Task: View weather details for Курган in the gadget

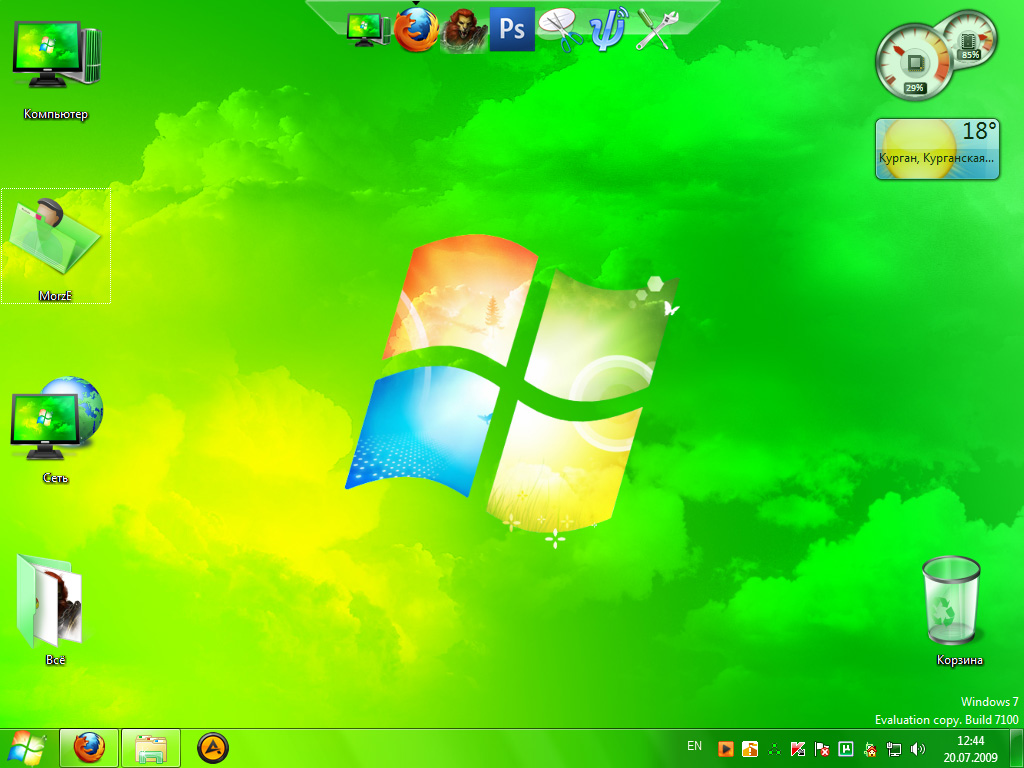Action: [936, 148]
